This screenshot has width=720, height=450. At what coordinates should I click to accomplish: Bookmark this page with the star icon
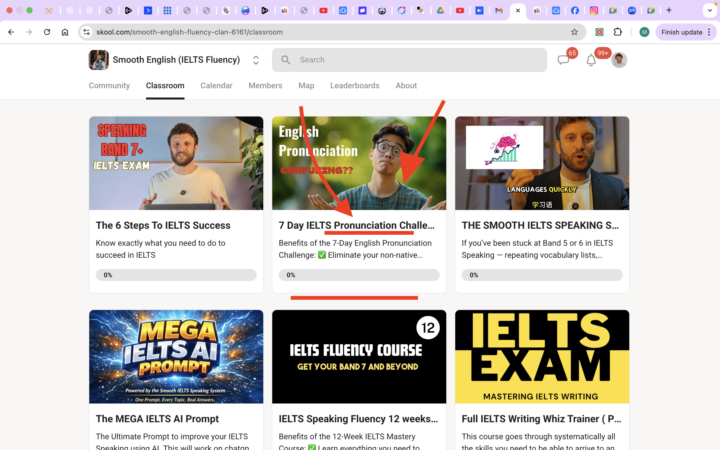point(574,32)
